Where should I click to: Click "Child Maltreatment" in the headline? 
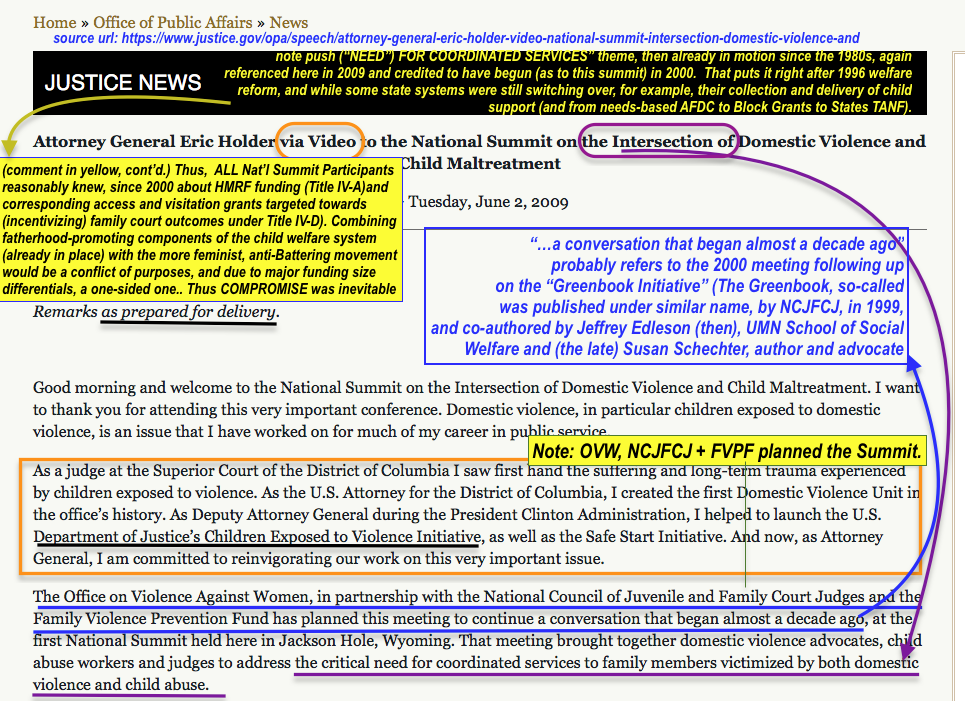[480, 164]
